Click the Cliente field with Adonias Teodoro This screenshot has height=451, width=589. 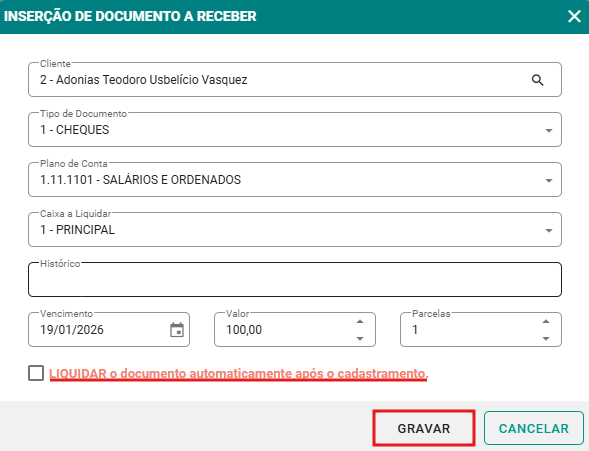295,80
